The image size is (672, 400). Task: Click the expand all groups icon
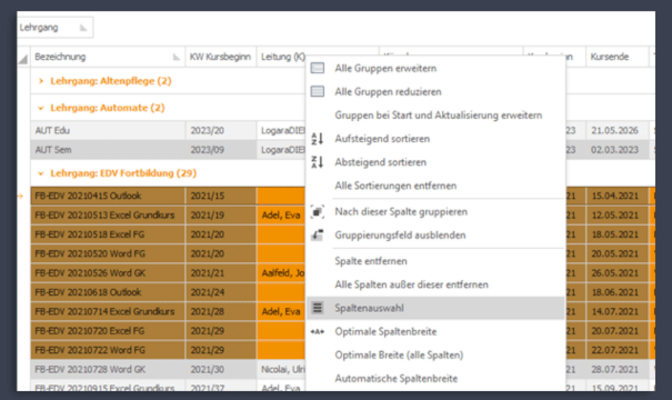tap(317, 69)
